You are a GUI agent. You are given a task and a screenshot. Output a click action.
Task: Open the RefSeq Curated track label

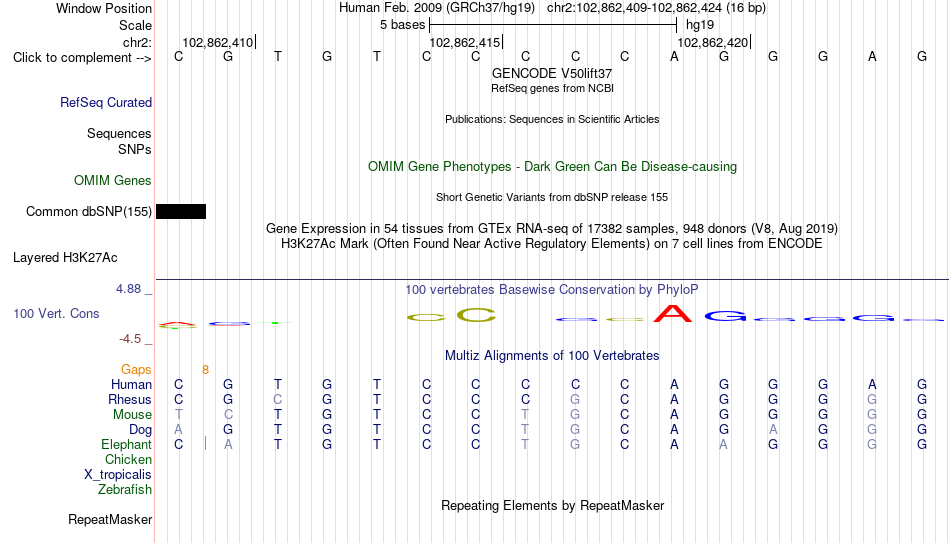[106, 102]
